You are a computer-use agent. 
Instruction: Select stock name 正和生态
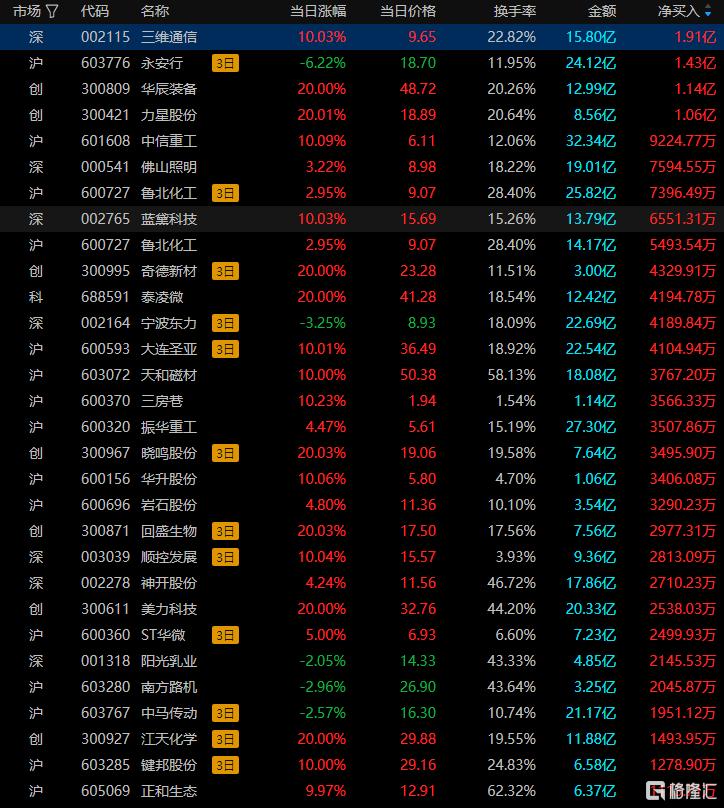coord(169,791)
